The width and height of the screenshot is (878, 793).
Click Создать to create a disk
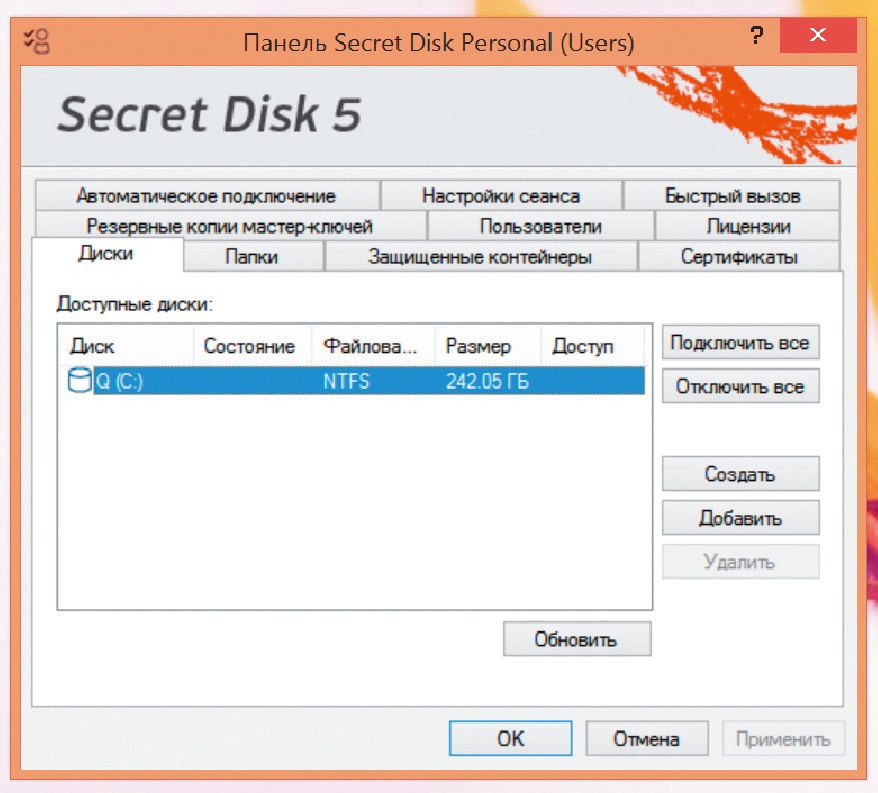point(740,474)
